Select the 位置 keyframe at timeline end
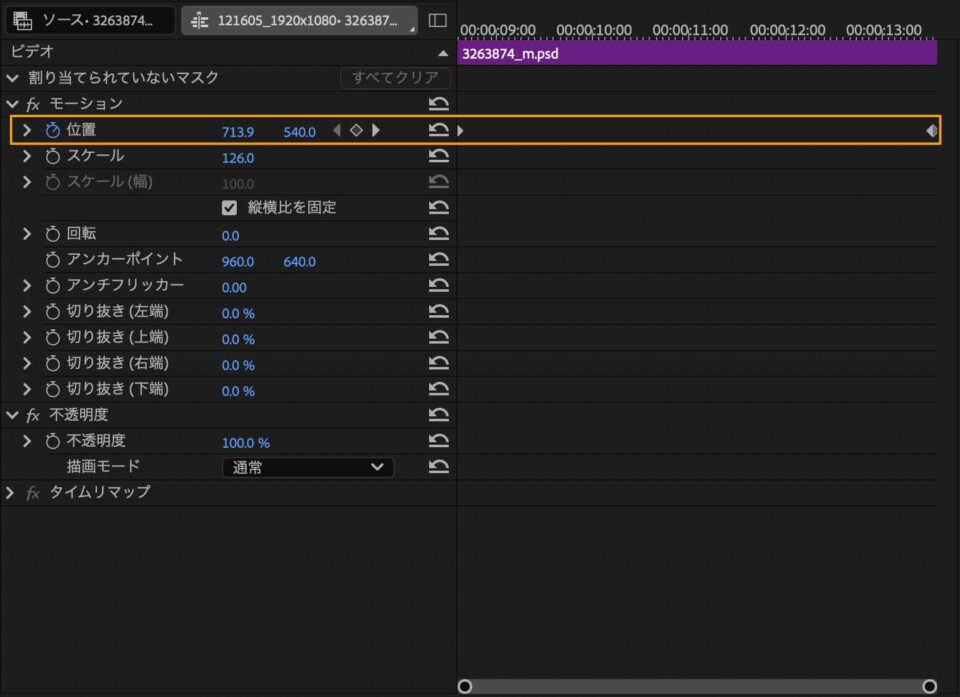 [x=931, y=130]
